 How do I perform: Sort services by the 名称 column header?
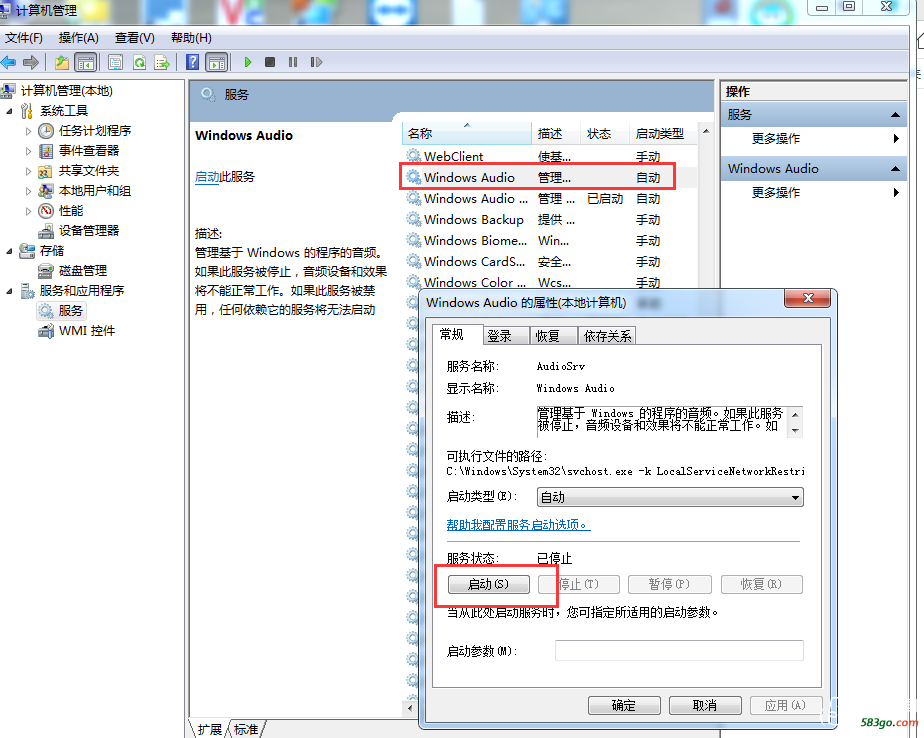[467, 134]
